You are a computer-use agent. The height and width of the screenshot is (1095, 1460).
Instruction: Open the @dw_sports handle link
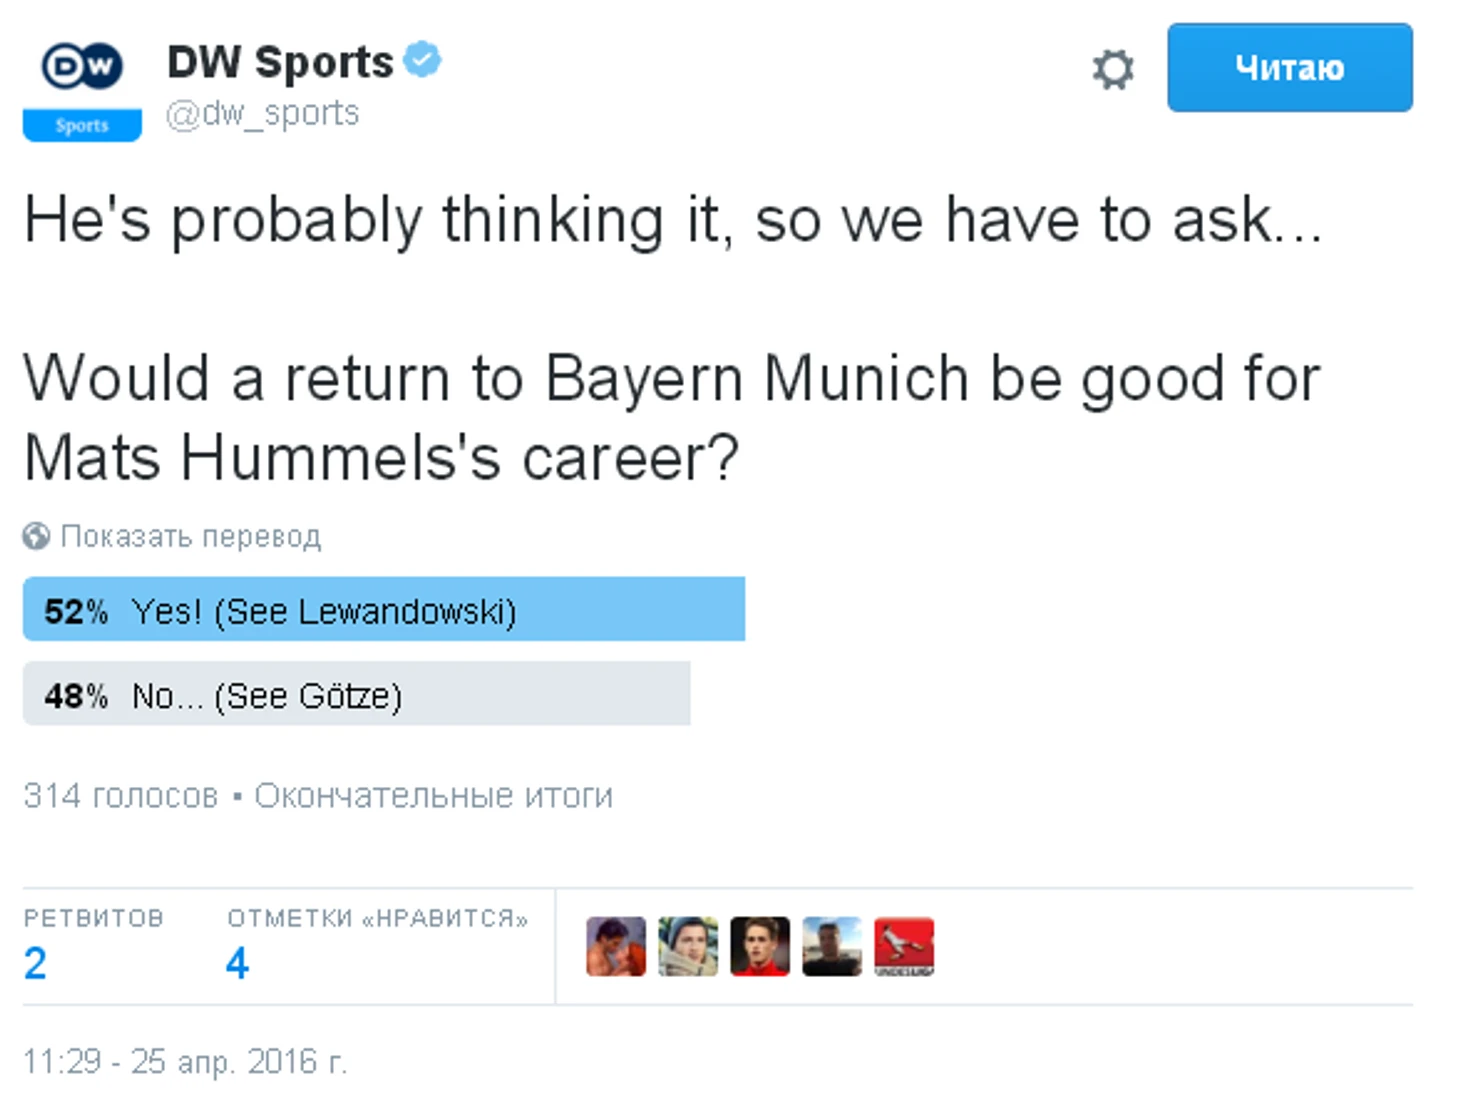pos(262,114)
